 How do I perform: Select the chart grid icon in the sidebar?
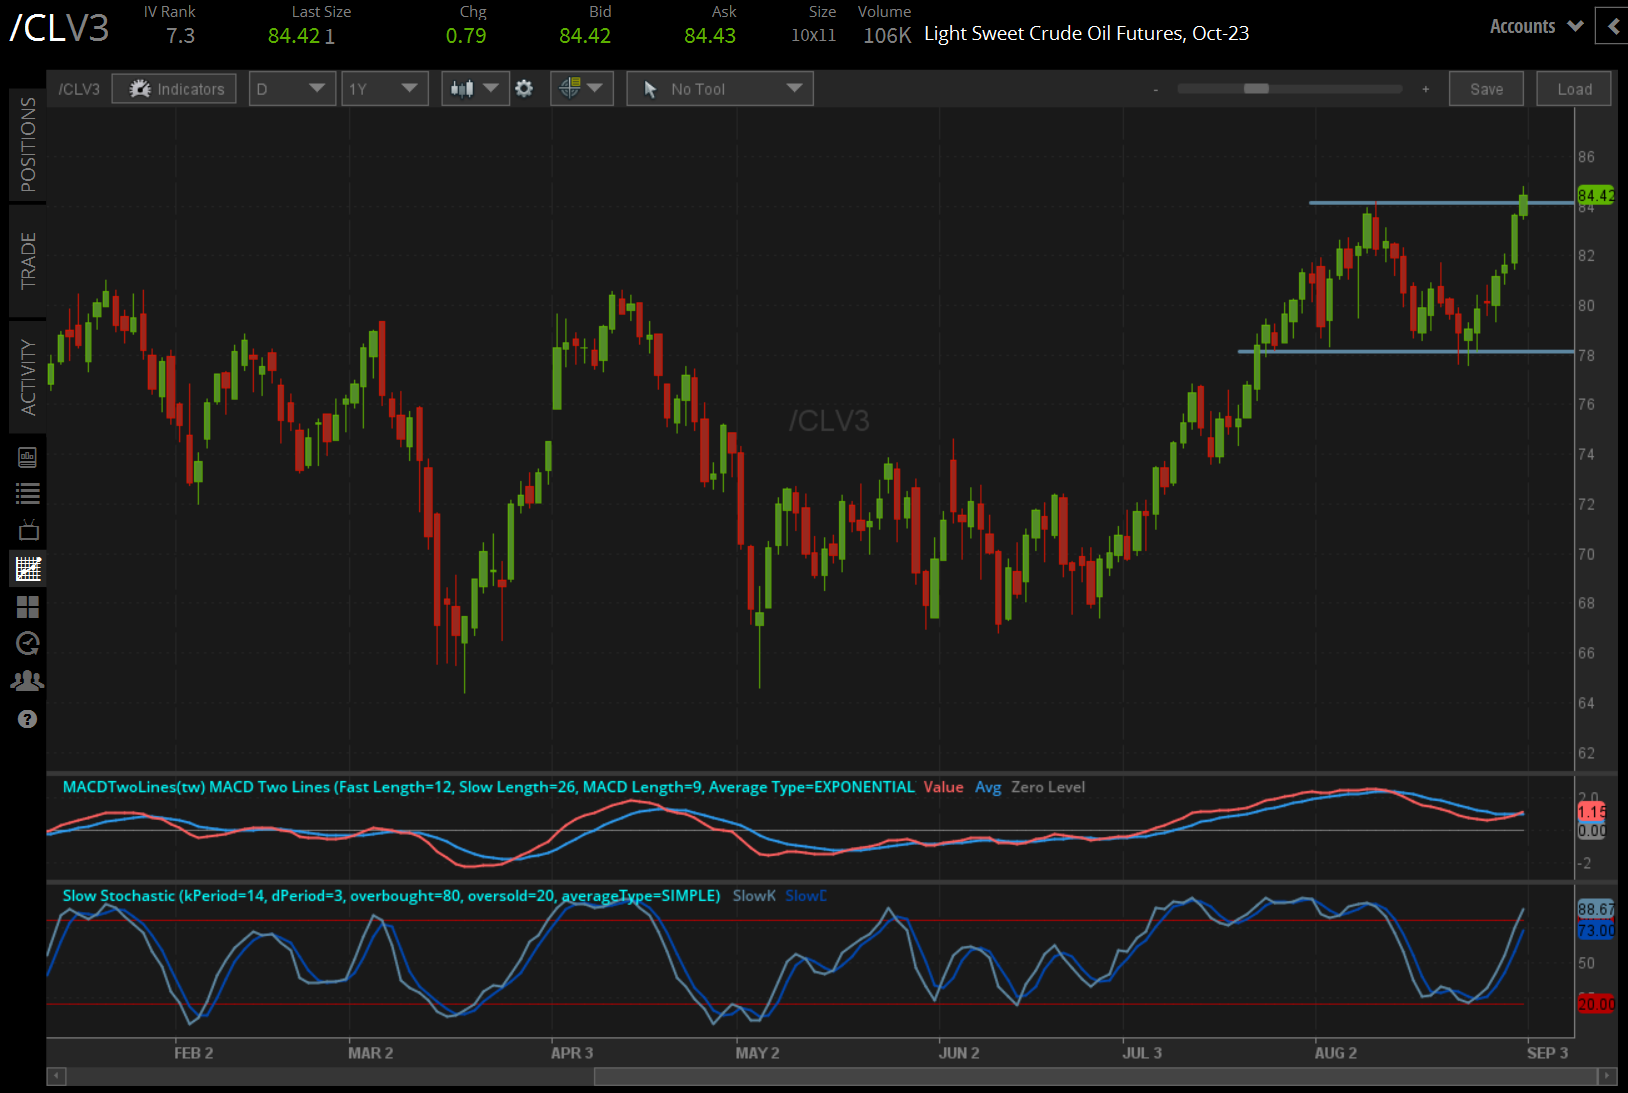point(28,569)
